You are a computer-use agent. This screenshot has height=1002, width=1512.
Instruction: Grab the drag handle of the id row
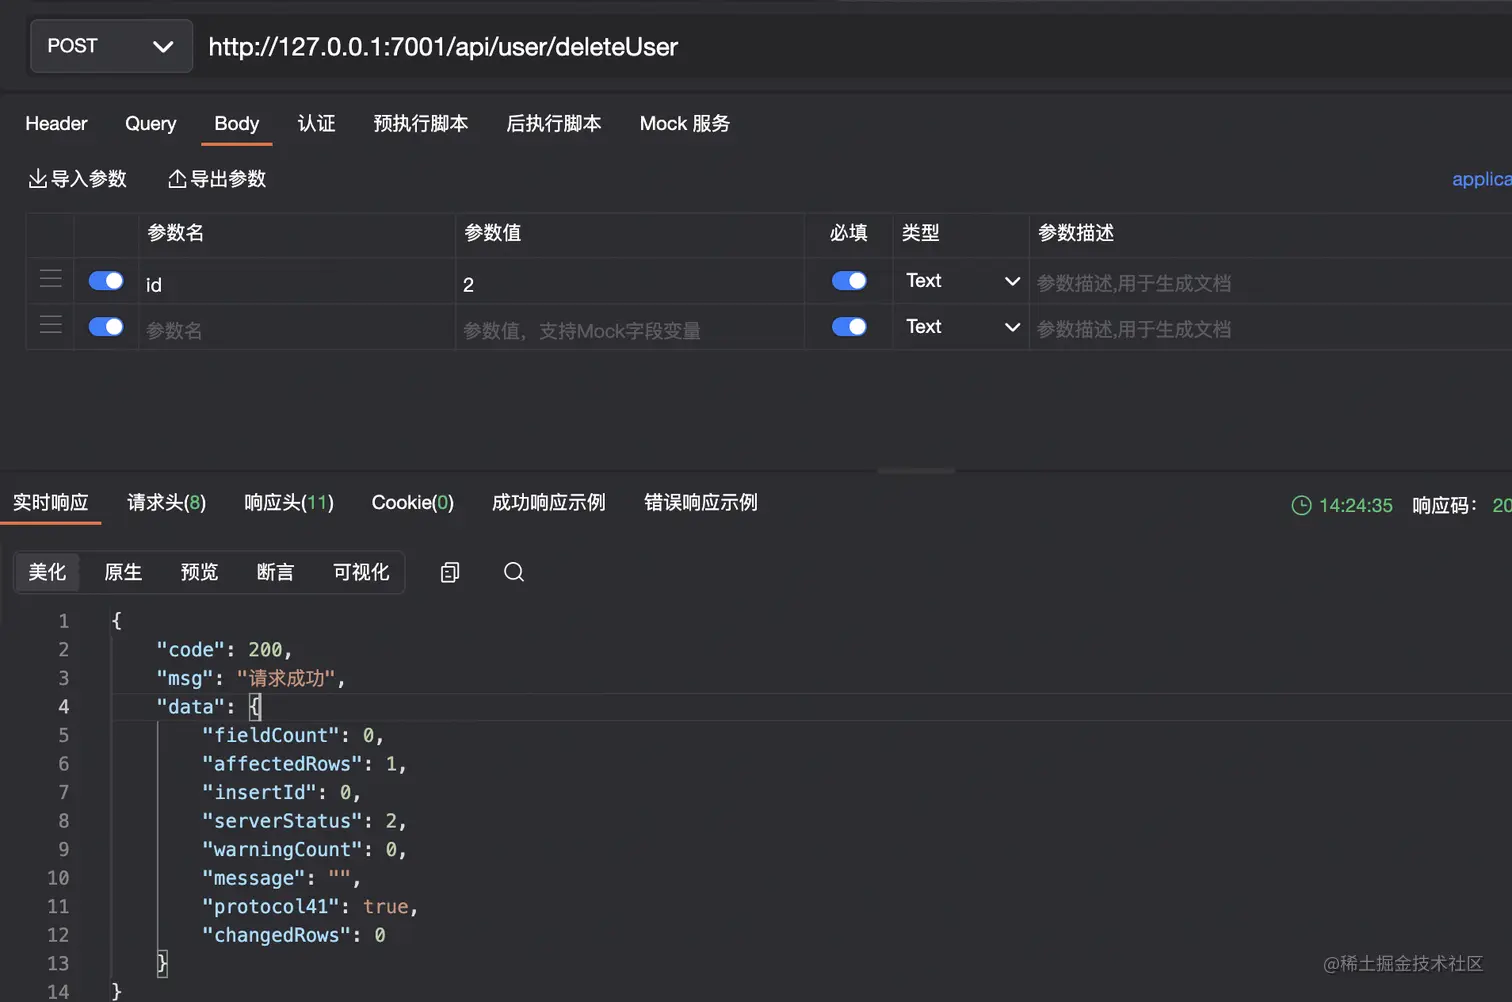(51, 278)
